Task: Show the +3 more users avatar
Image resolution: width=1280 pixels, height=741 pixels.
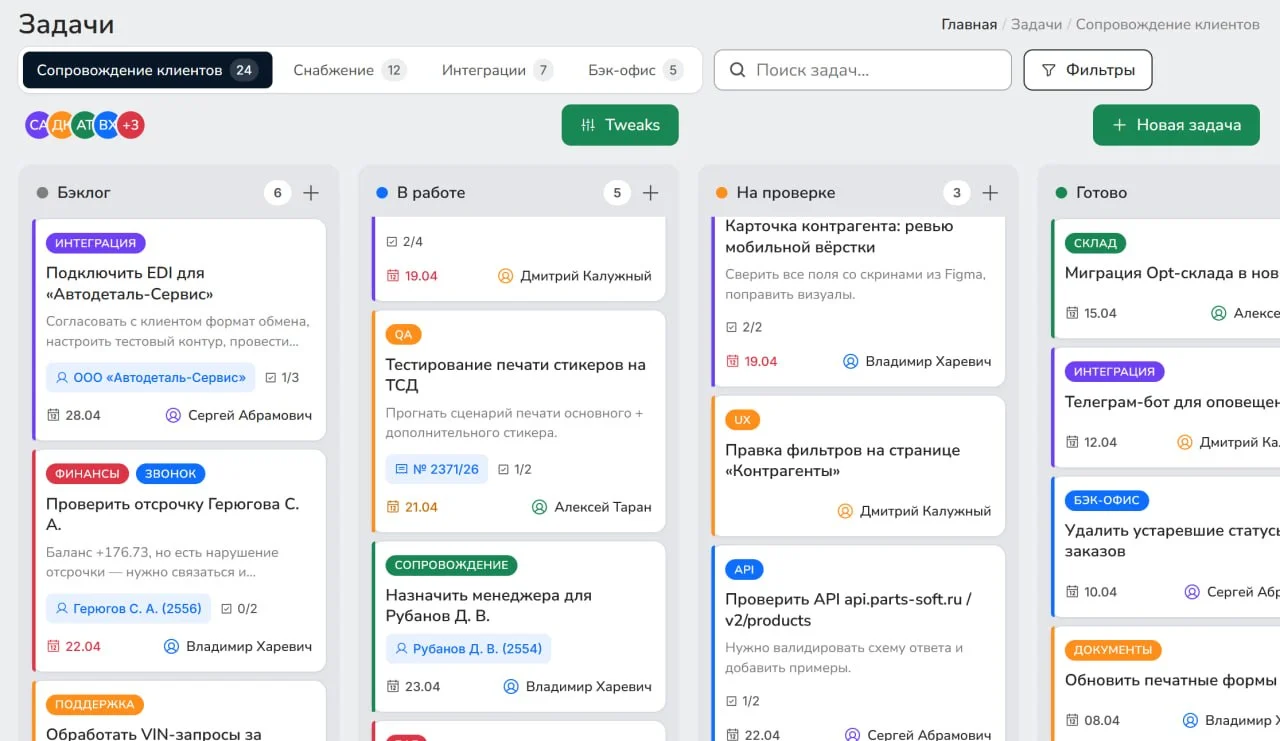Action: click(x=131, y=125)
